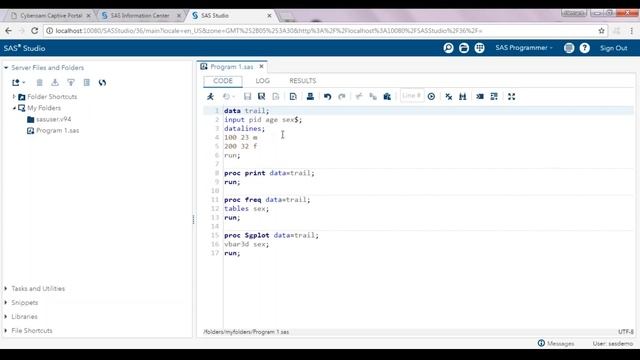Viewport: 640px width, 360px height.
Task: Click the Search icon in SAS Studio header
Action: (x=449, y=48)
